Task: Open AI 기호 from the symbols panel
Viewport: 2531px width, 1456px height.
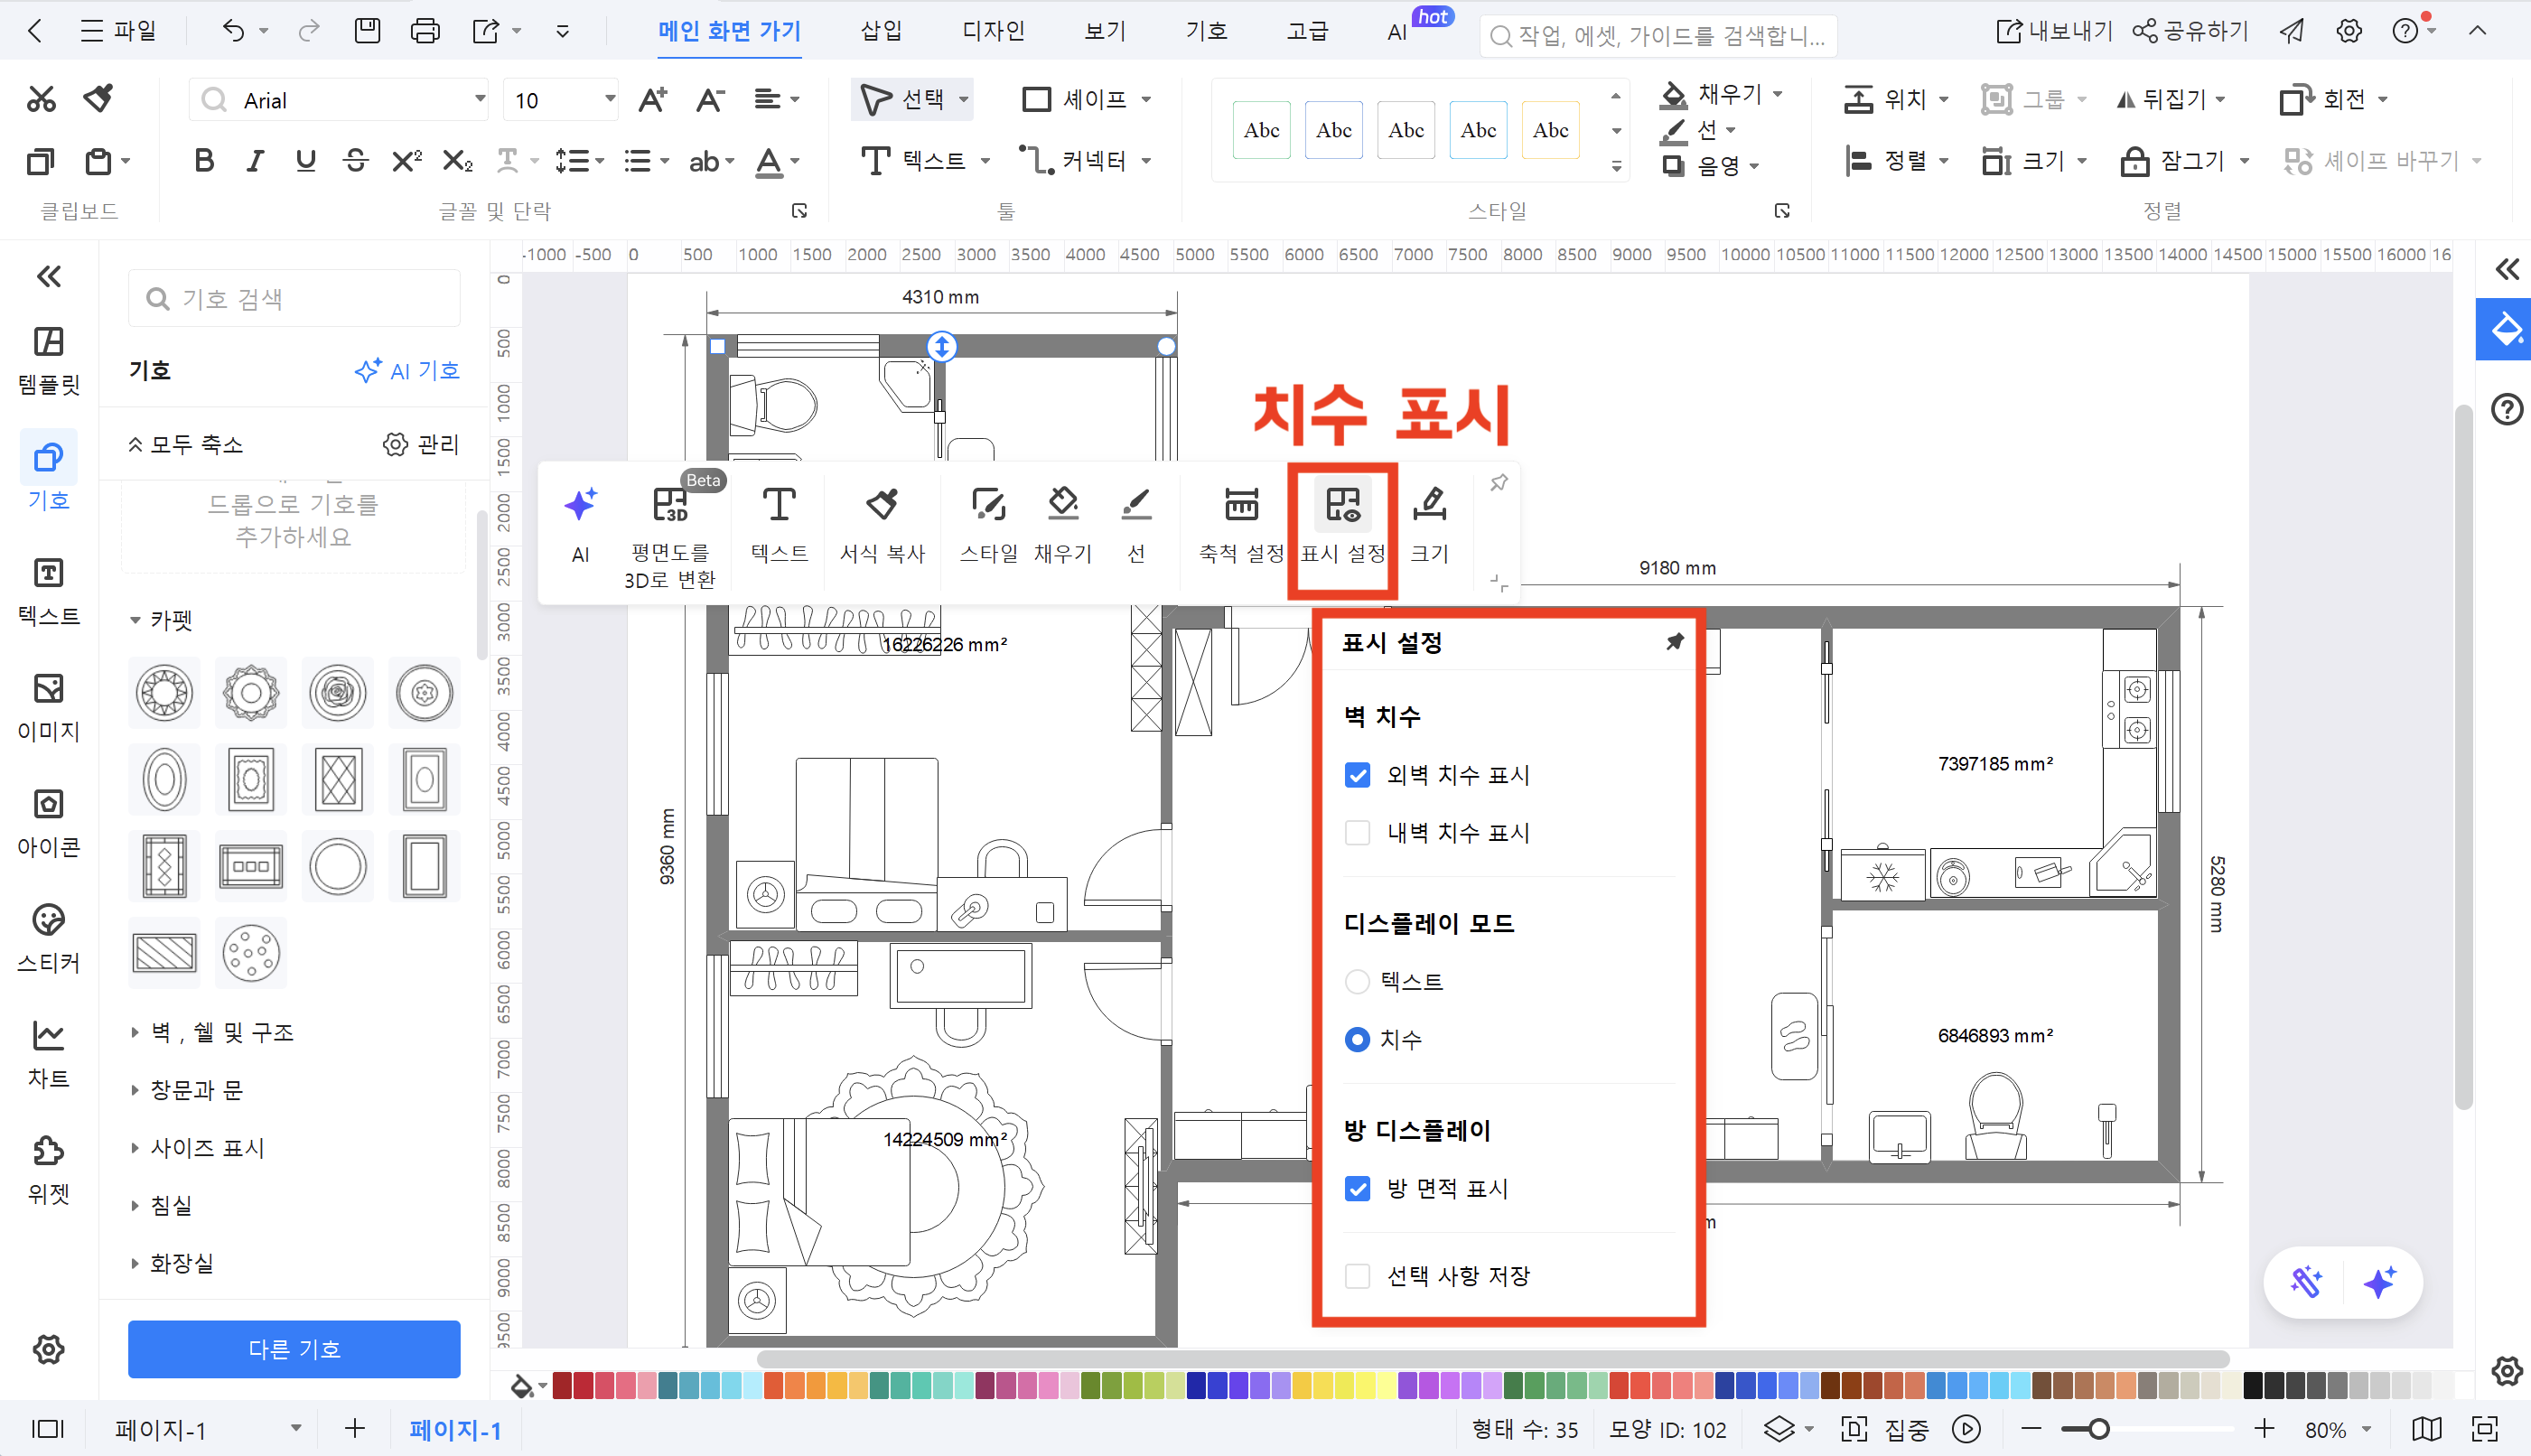Action: 406,370
